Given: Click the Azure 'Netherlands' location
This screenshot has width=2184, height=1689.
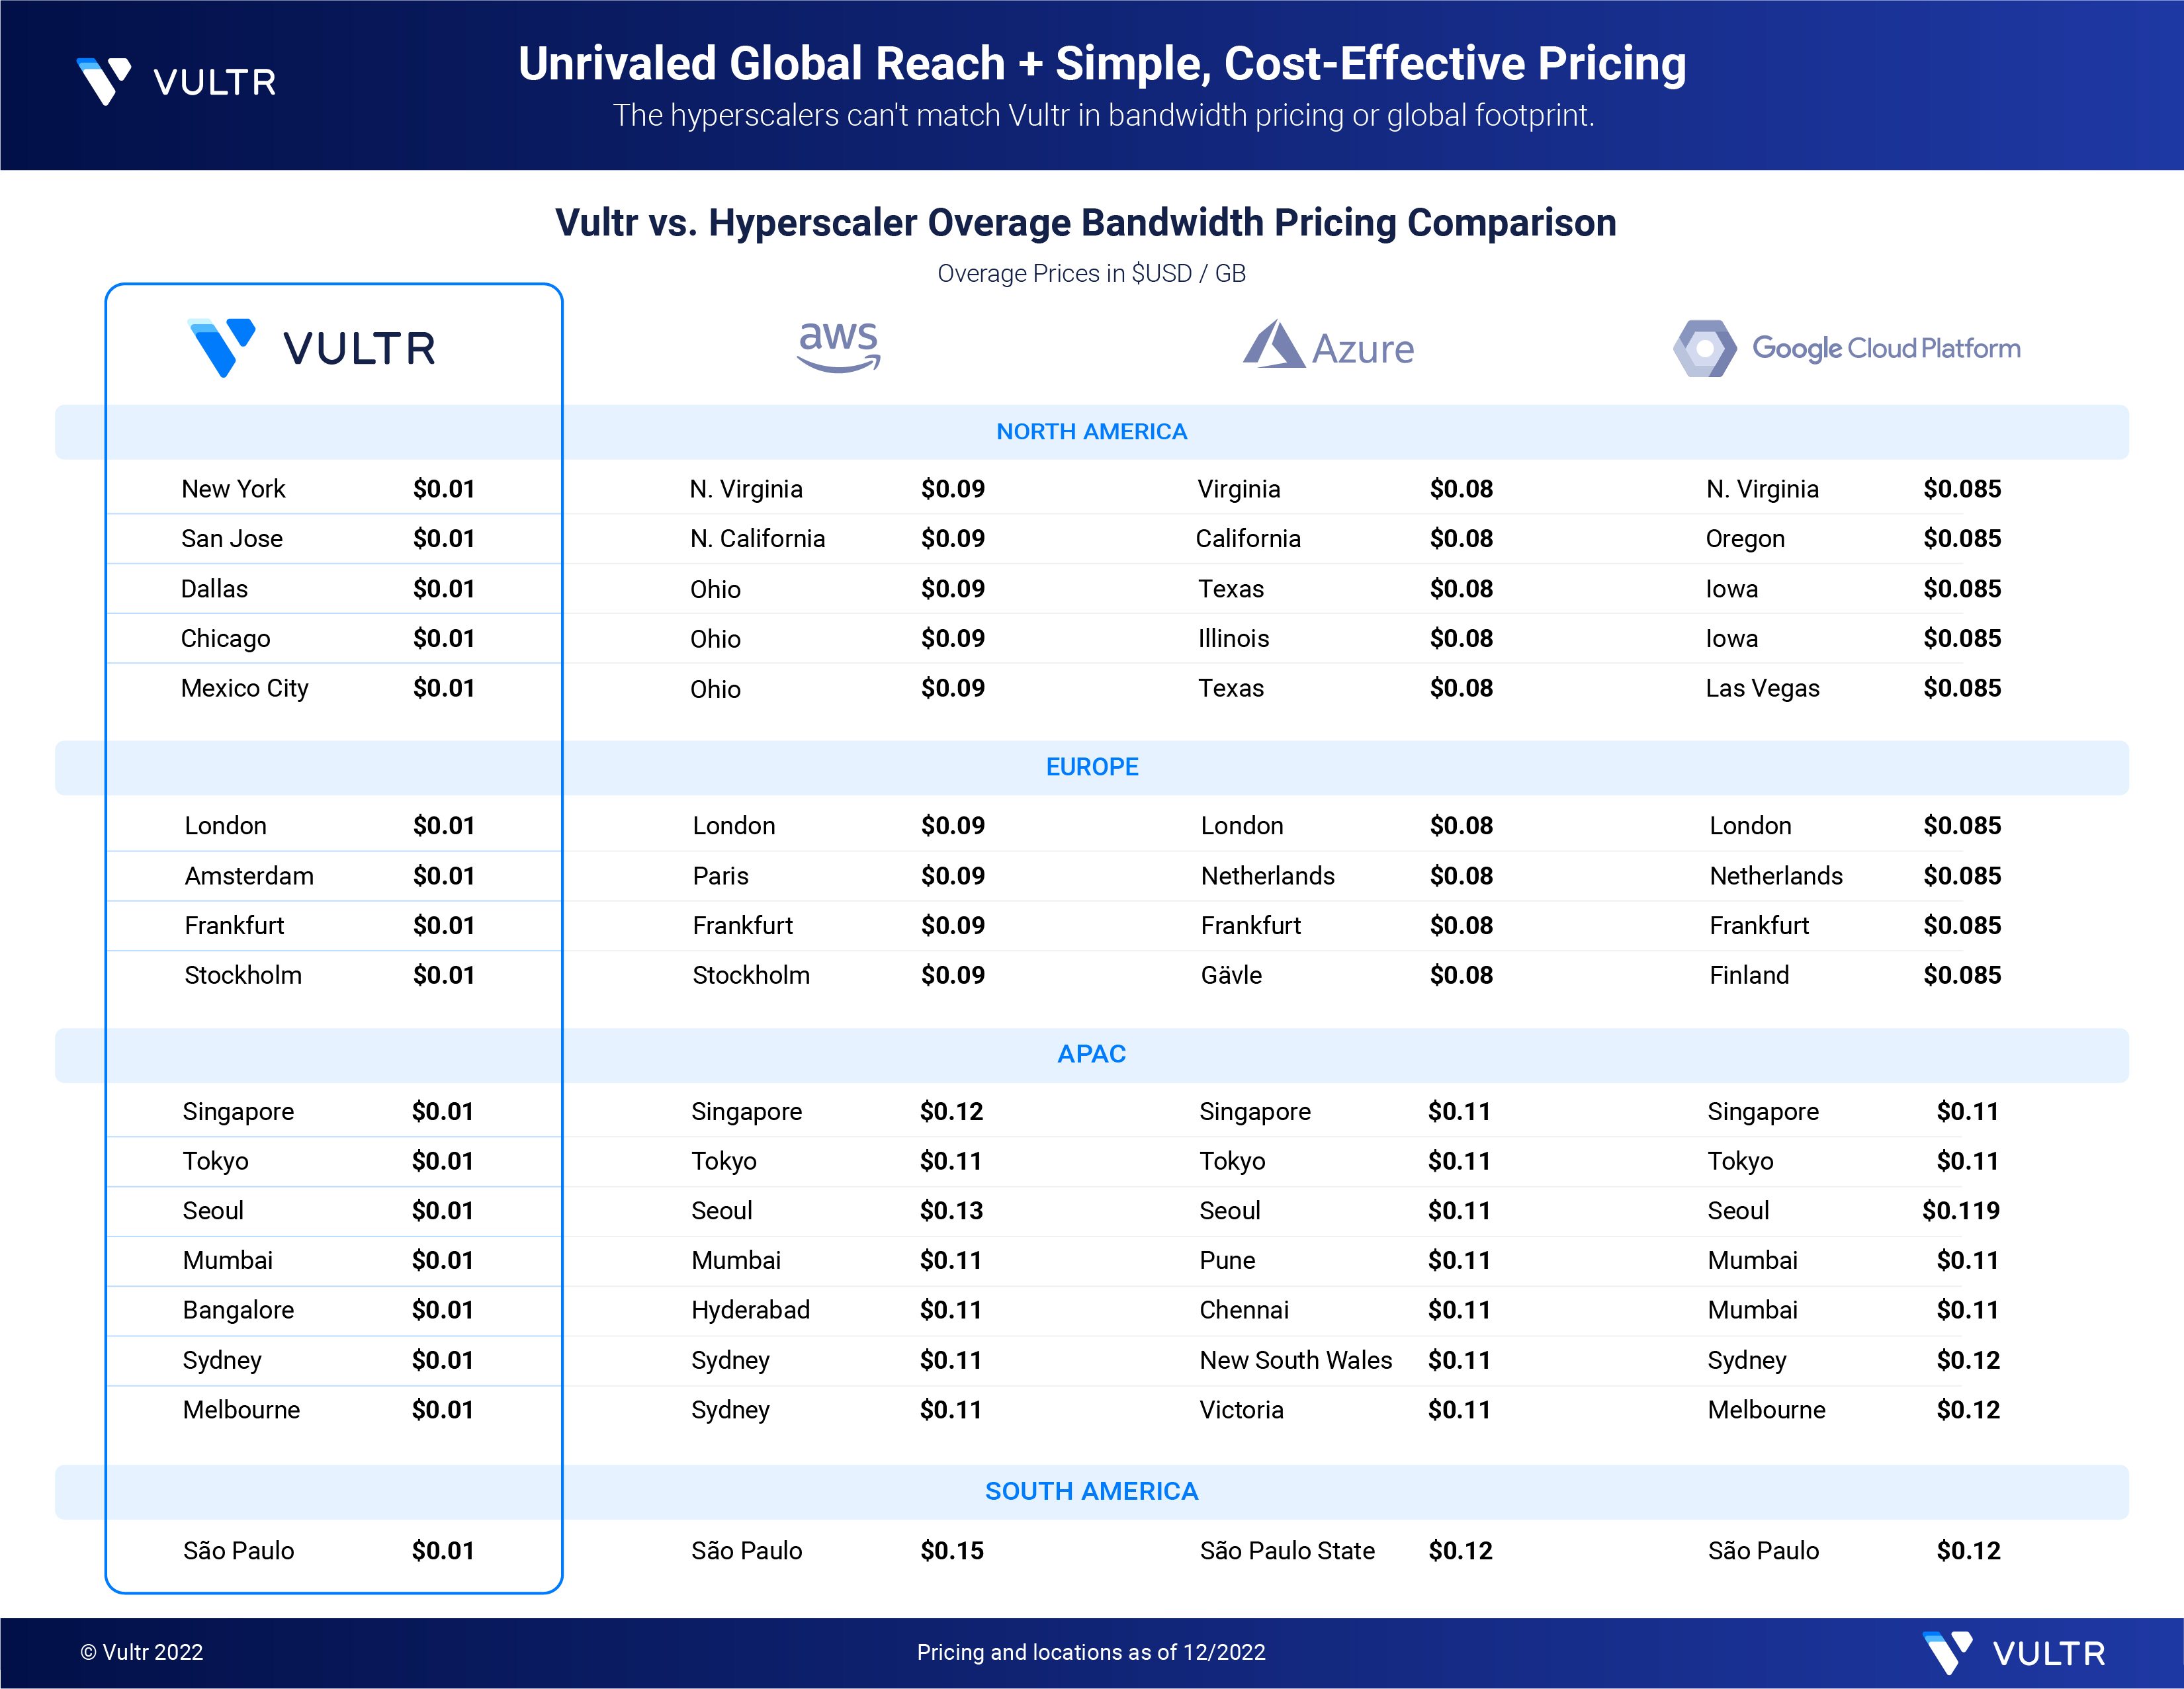Looking at the screenshot, I should (x=1268, y=876).
